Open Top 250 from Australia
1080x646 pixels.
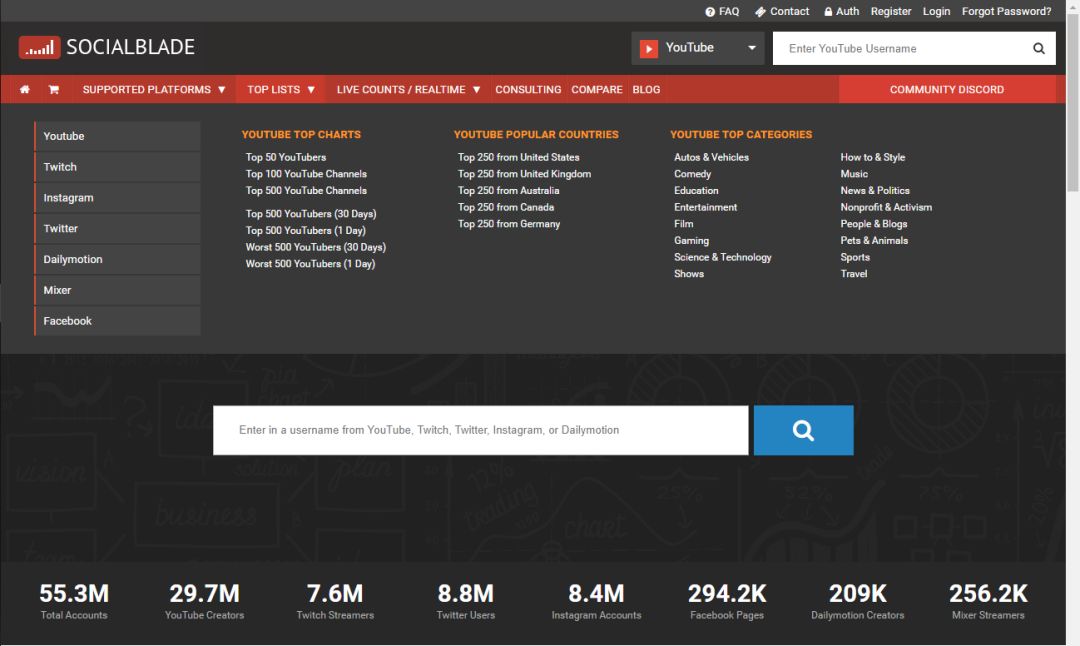click(x=508, y=190)
